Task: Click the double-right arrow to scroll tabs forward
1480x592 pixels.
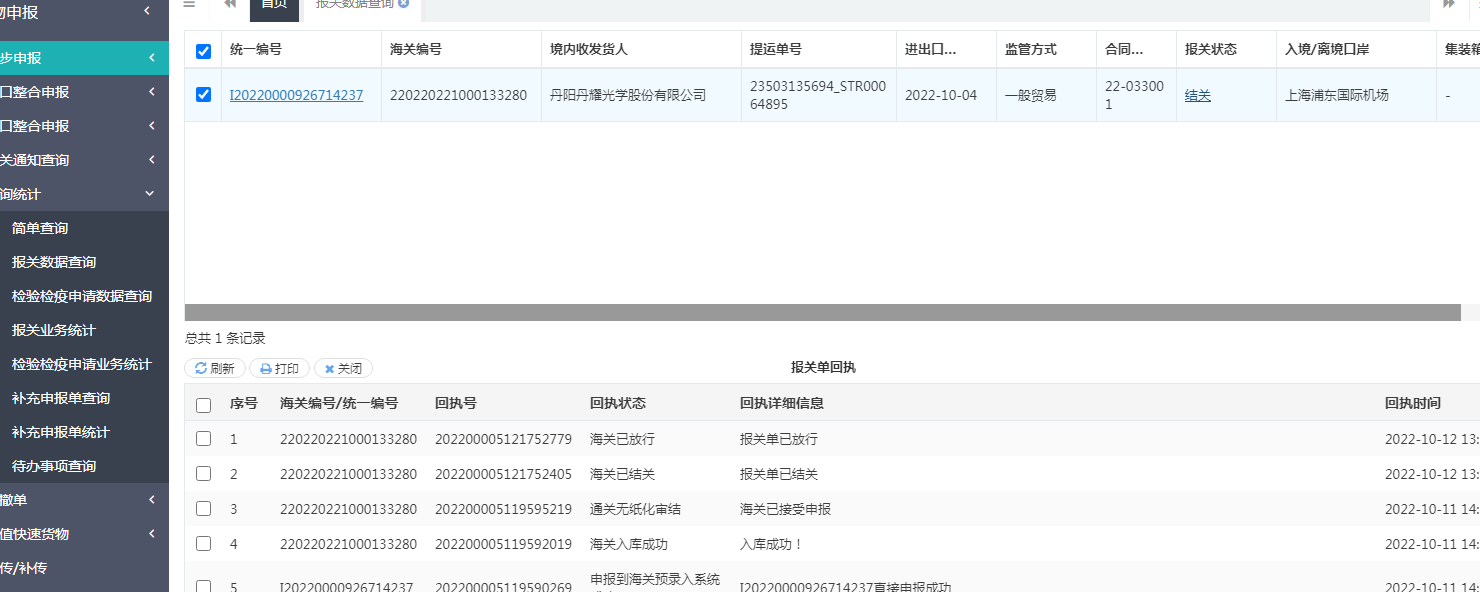Action: pos(1448,4)
